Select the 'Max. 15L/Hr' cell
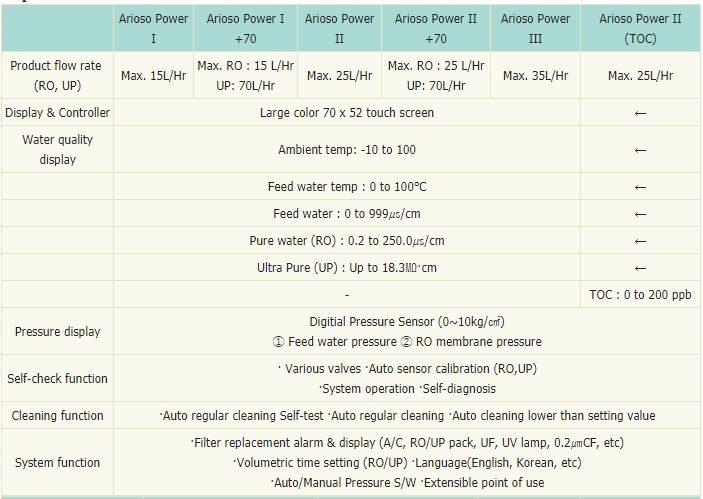 153,75
